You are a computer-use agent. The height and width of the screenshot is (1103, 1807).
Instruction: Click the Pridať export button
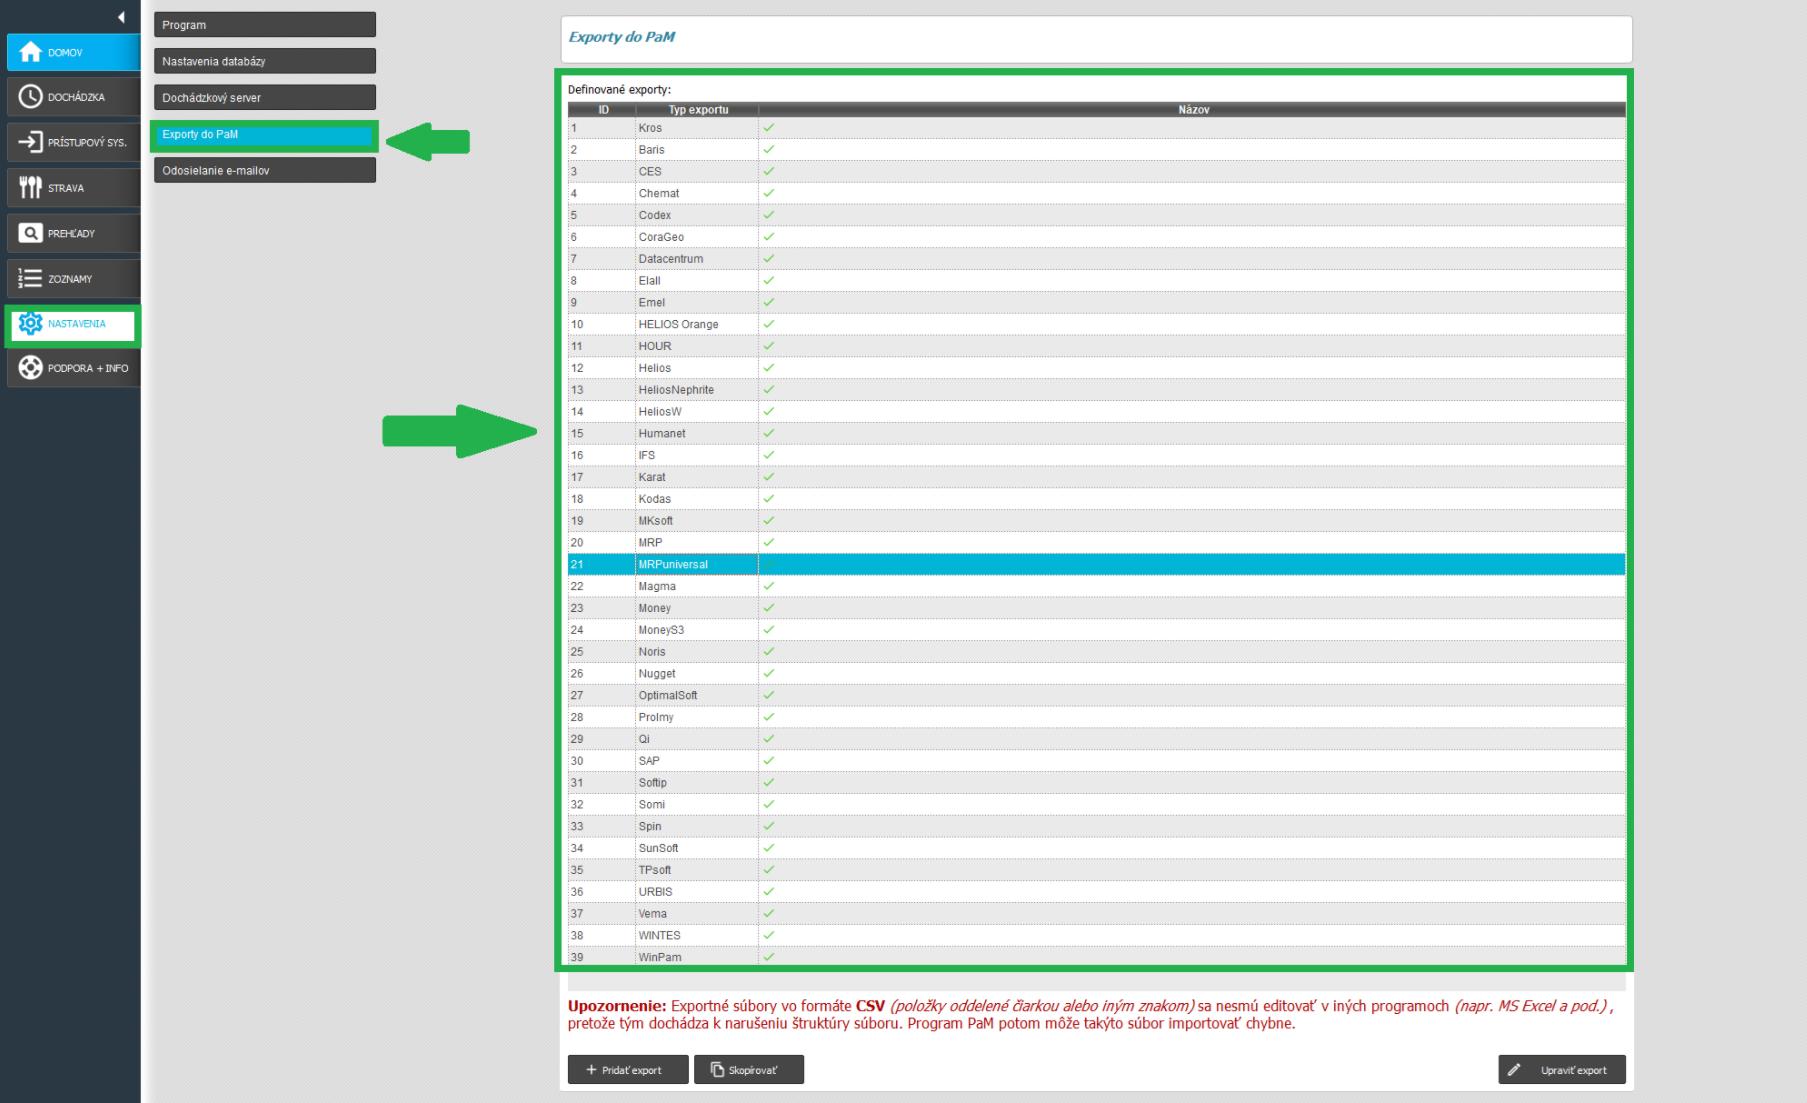627,1069
